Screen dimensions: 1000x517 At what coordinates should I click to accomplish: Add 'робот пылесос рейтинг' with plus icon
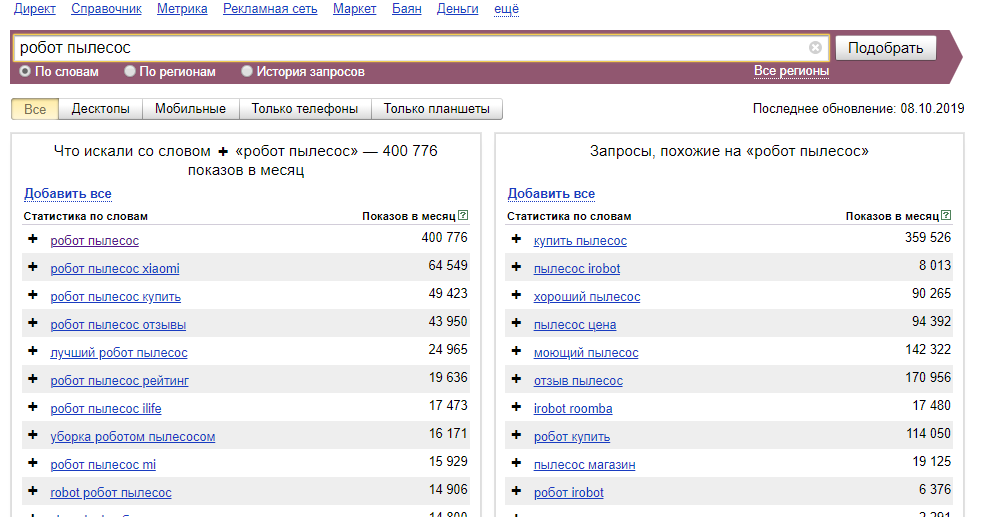[x=33, y=379]
